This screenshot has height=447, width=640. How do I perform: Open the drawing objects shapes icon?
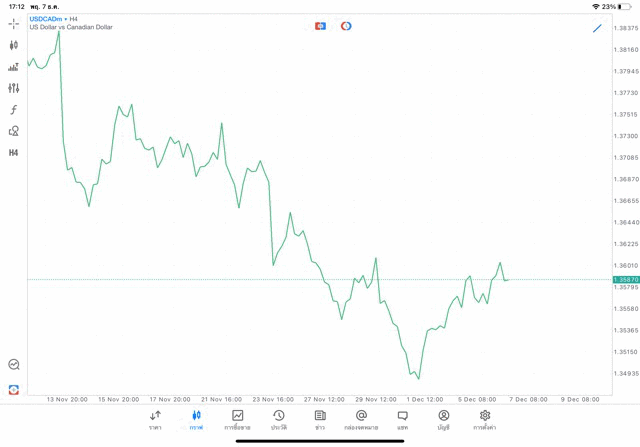(13, 131)
